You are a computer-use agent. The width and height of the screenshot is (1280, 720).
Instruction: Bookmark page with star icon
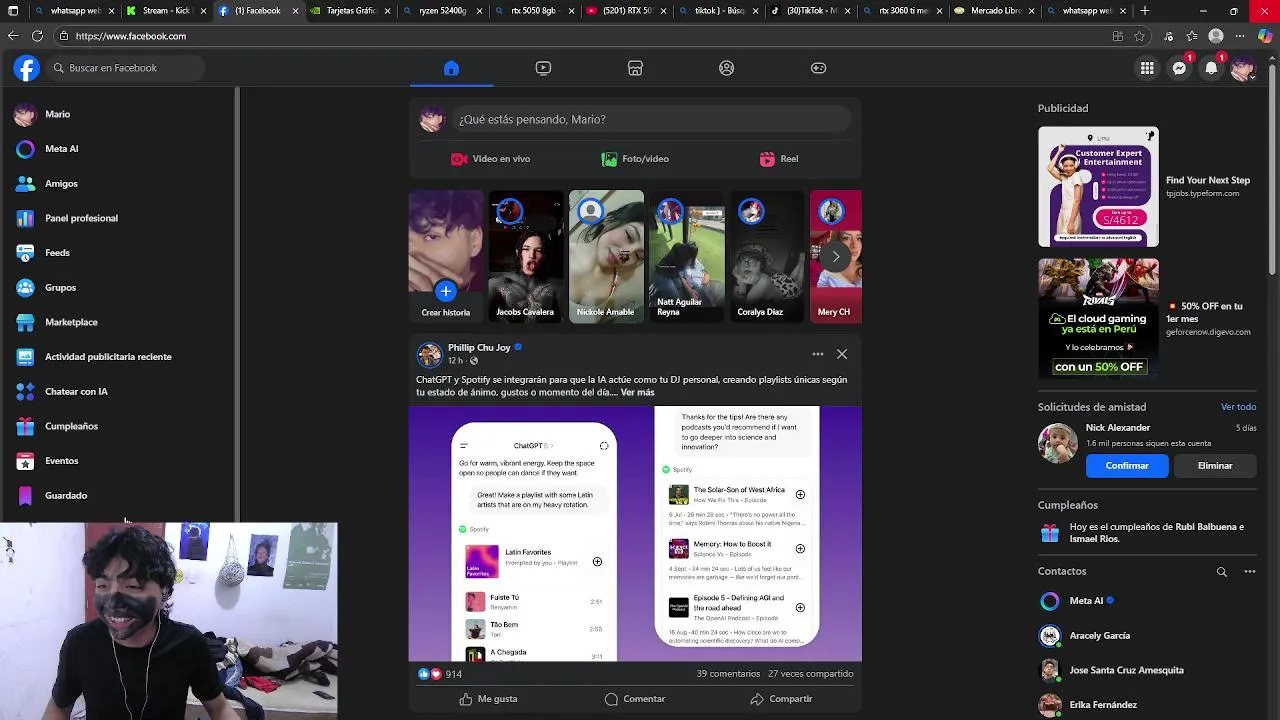pyautogui.click(x=1139, y=36)
